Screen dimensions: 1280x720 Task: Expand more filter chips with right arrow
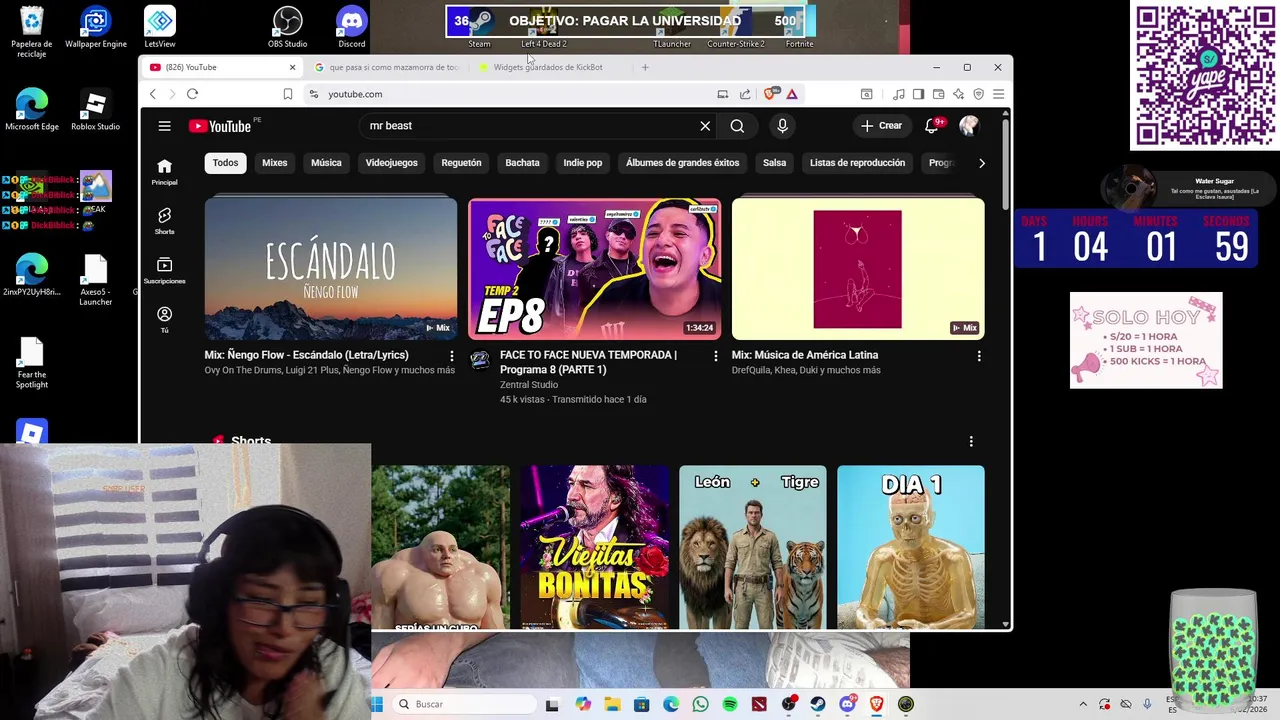tap(981, 163)
